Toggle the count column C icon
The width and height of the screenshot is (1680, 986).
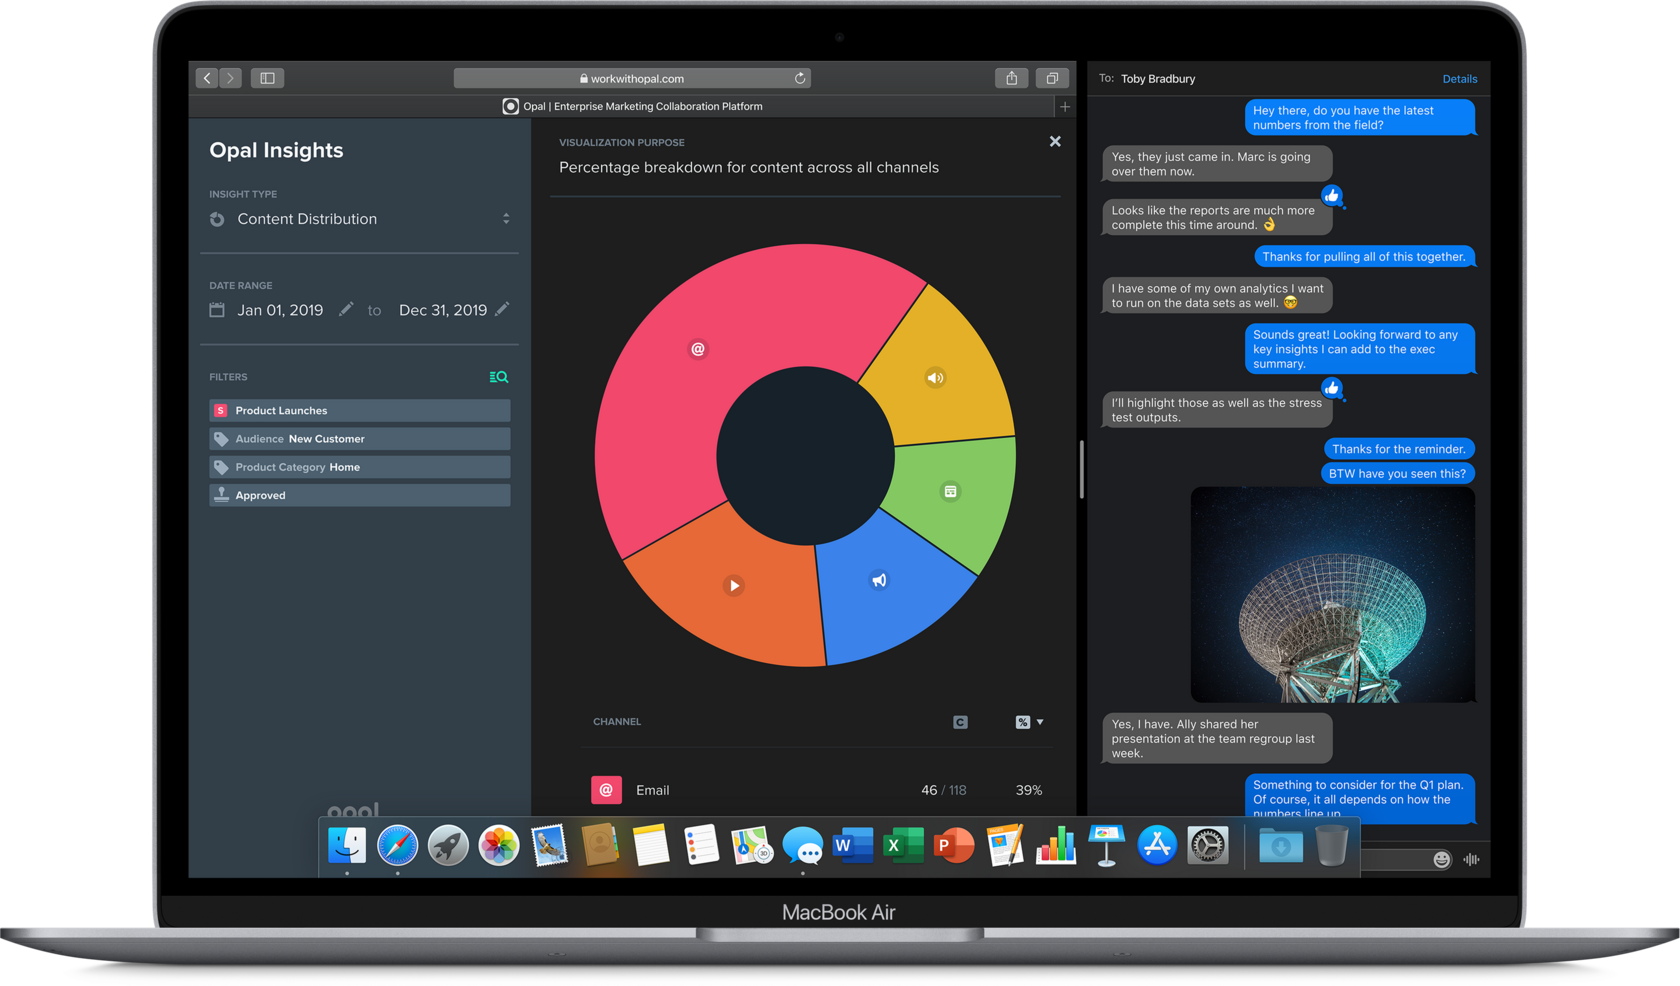[x=960, y=722]
